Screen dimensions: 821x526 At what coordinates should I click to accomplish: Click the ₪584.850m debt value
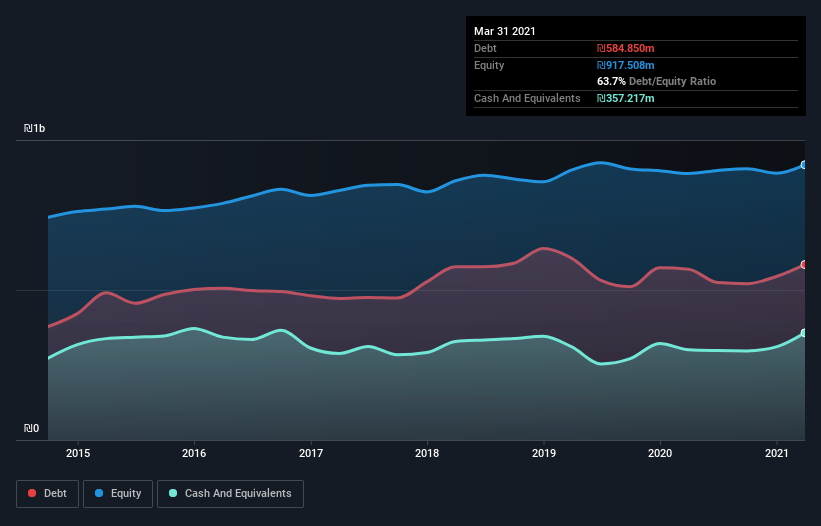click(x=626, y=48)
